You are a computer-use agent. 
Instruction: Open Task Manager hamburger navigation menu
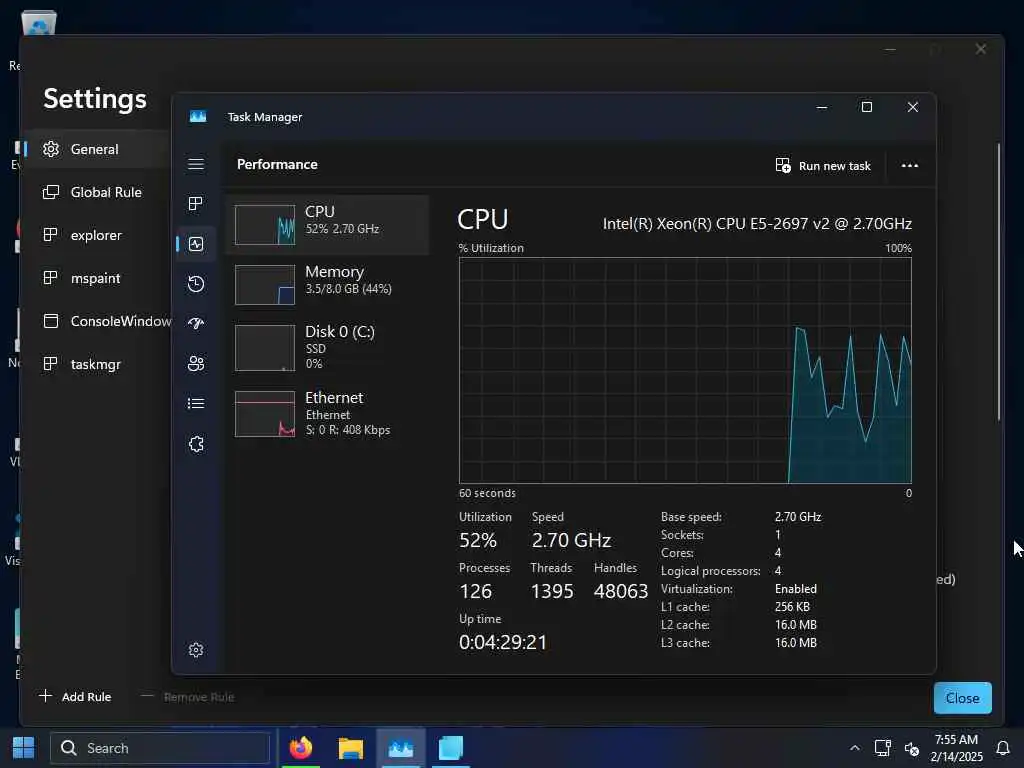tap(196, 164)
